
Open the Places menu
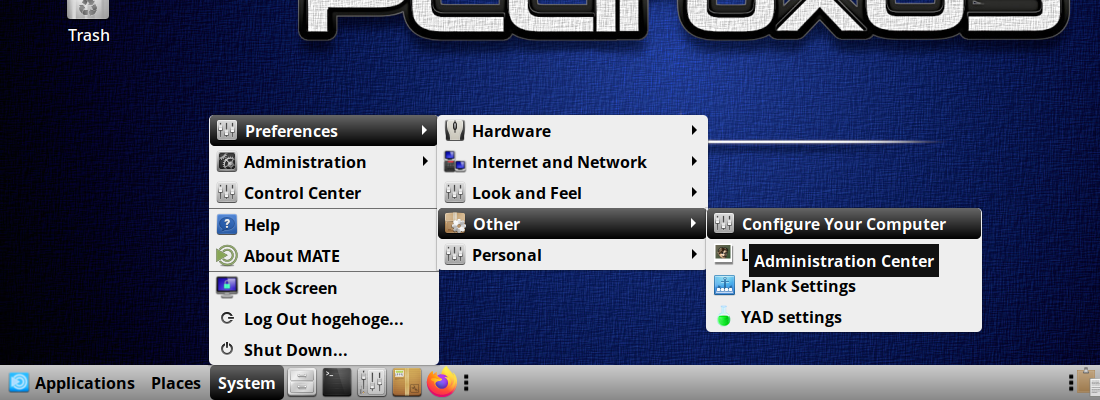click(176, 383)
